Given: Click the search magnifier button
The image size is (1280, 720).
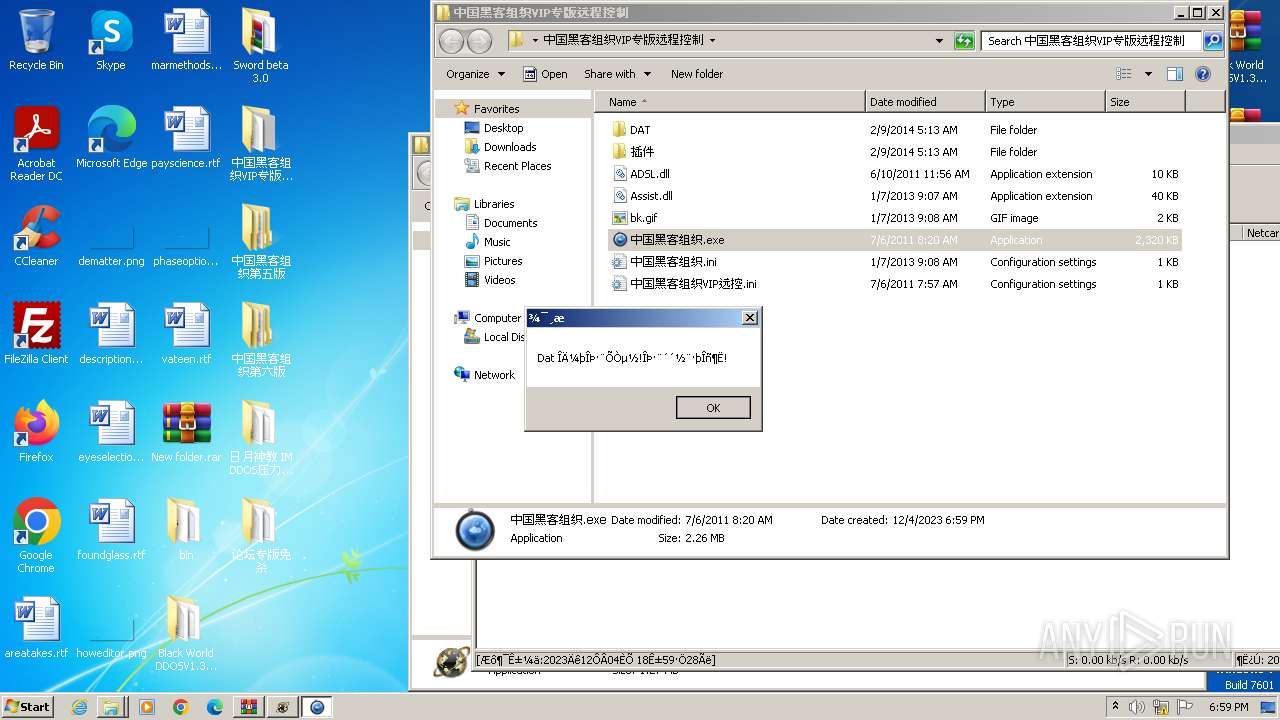Looking at the screenshot, I should (x=1213, y=41).
